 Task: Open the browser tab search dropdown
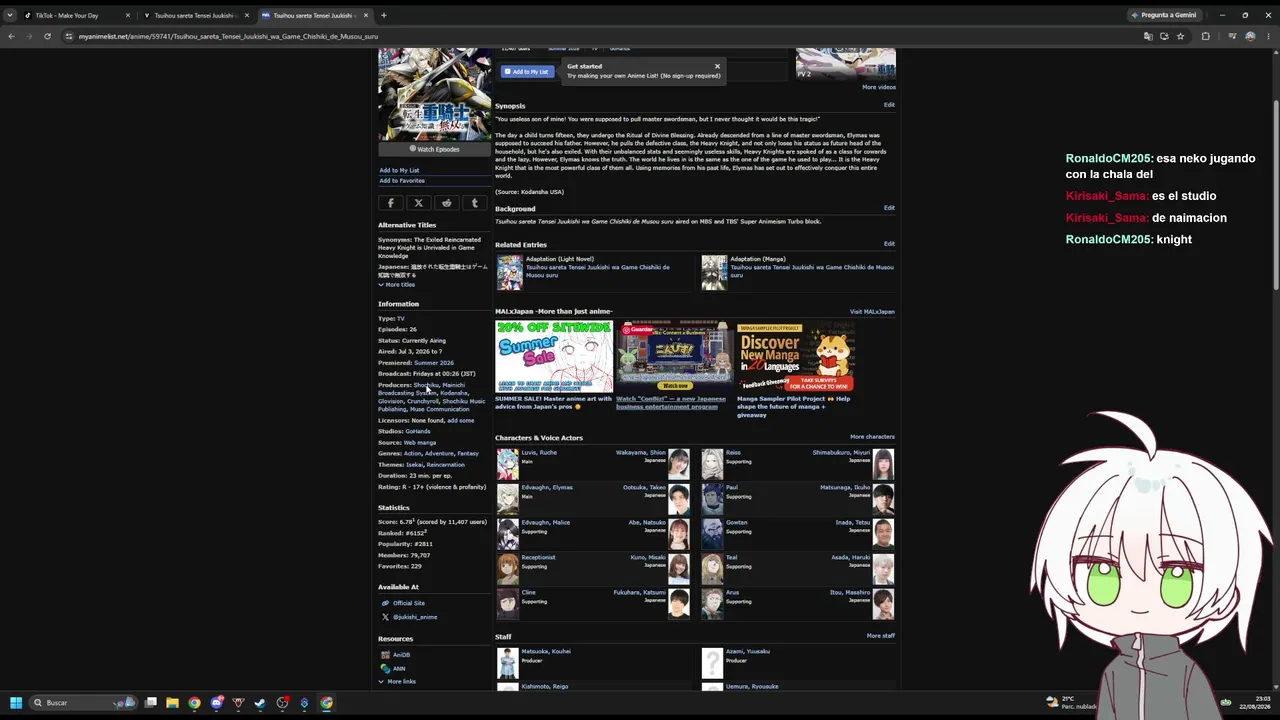pyautogui.click(x=10, y=15)
